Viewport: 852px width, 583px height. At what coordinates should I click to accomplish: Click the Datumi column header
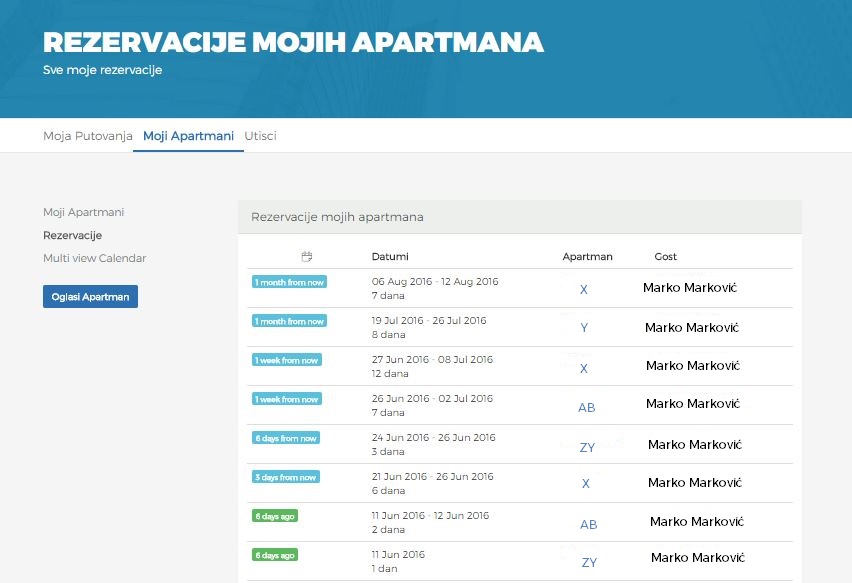point(390,257)
